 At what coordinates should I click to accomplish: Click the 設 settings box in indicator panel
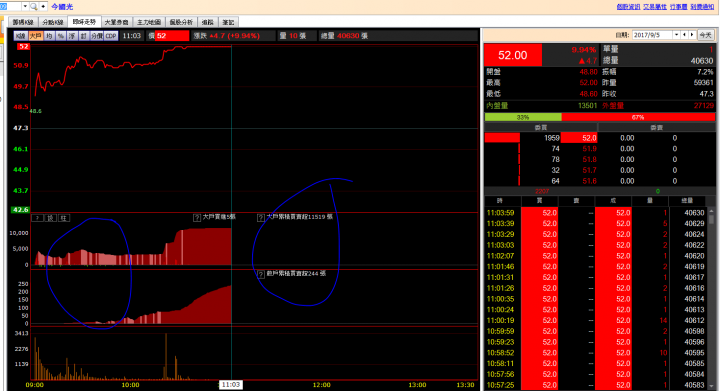pos(51,218)
